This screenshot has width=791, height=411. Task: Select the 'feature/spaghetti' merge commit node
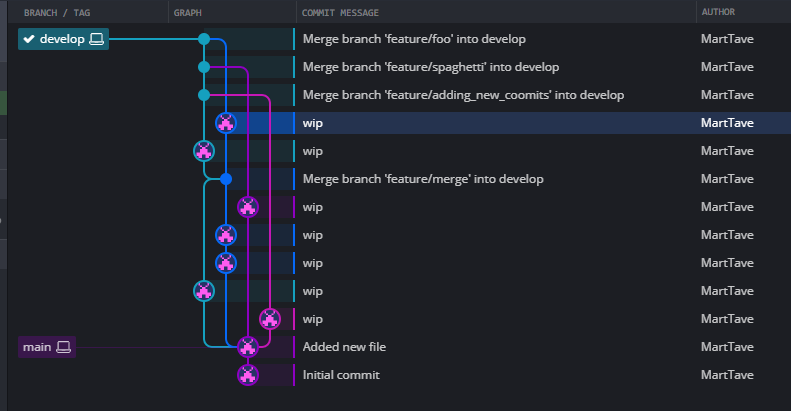pos(204,67)
